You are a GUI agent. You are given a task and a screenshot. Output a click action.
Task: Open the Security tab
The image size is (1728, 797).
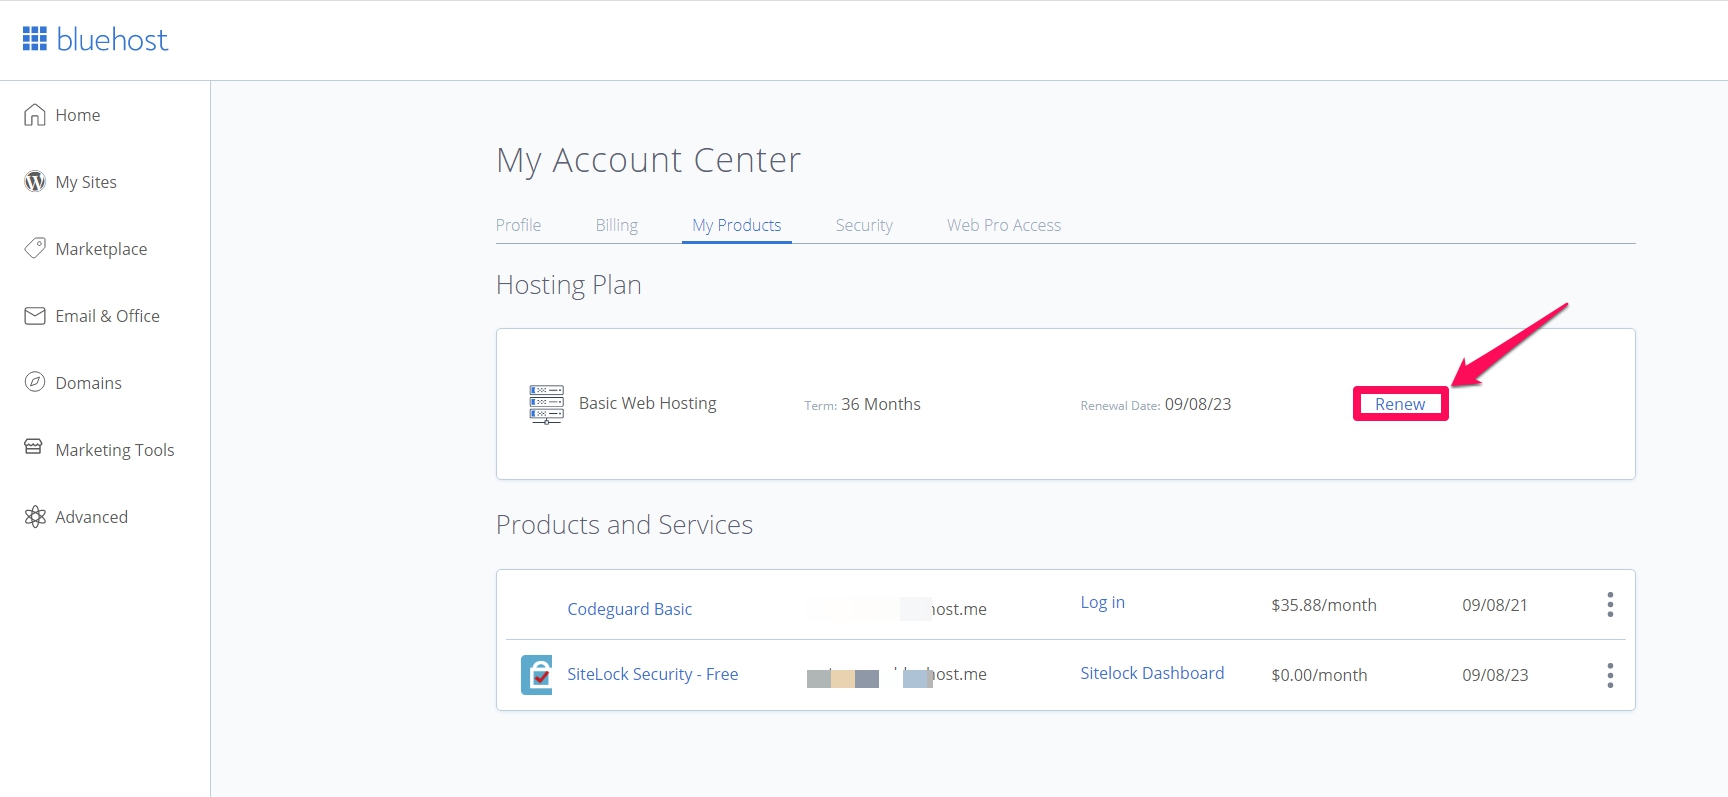pos(864,225)
